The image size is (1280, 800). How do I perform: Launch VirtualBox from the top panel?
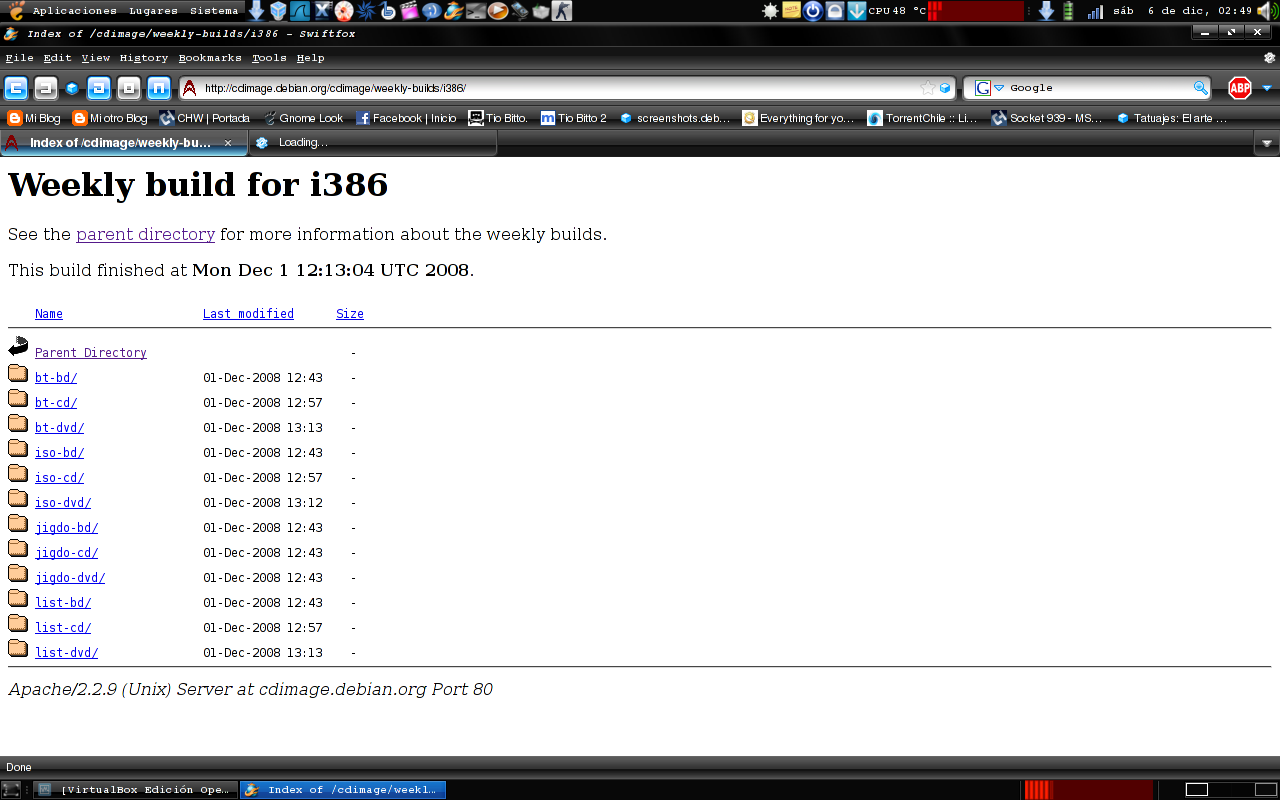[279, 11]
